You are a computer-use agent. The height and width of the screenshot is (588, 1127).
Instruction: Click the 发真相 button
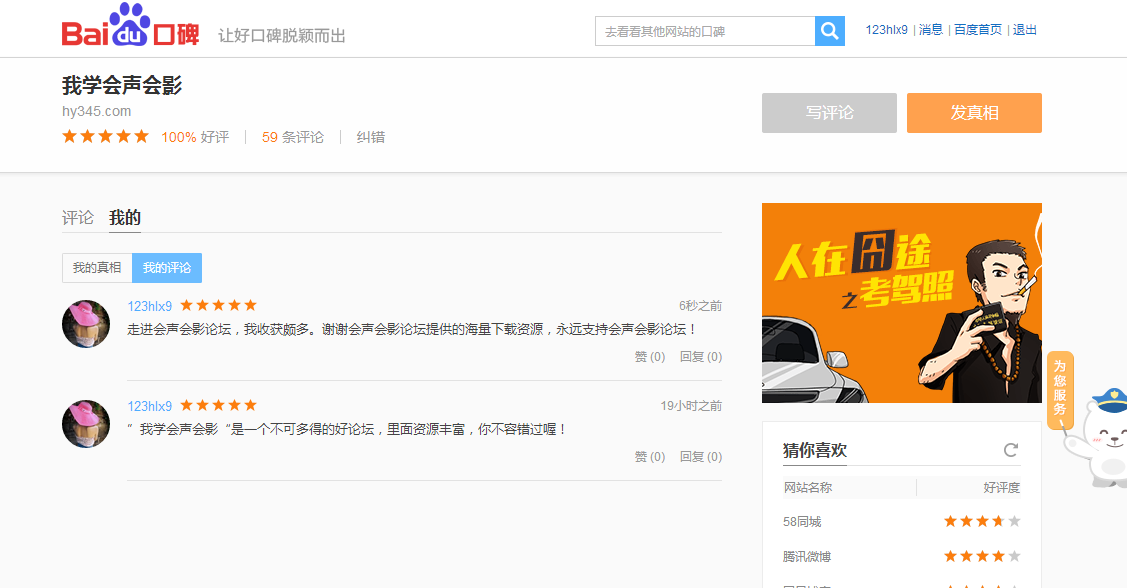pyautogui.click(x=974, y=113)
